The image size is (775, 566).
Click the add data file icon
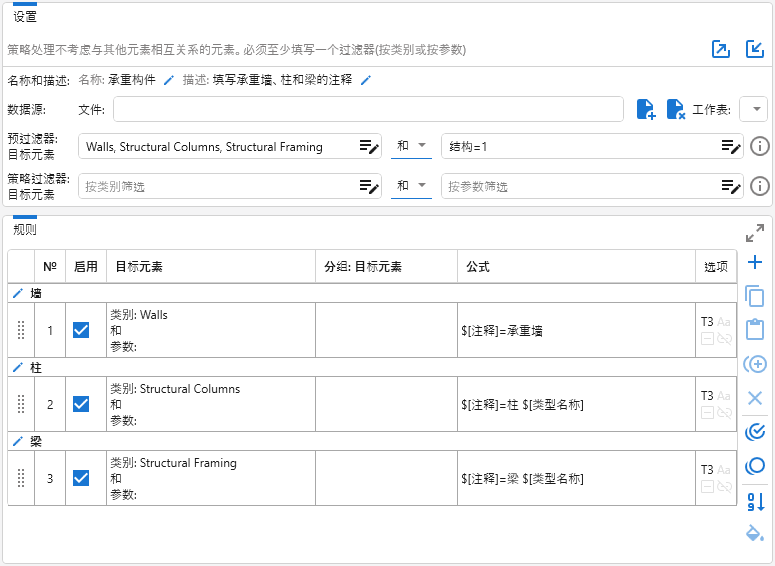tap(646, 109)
